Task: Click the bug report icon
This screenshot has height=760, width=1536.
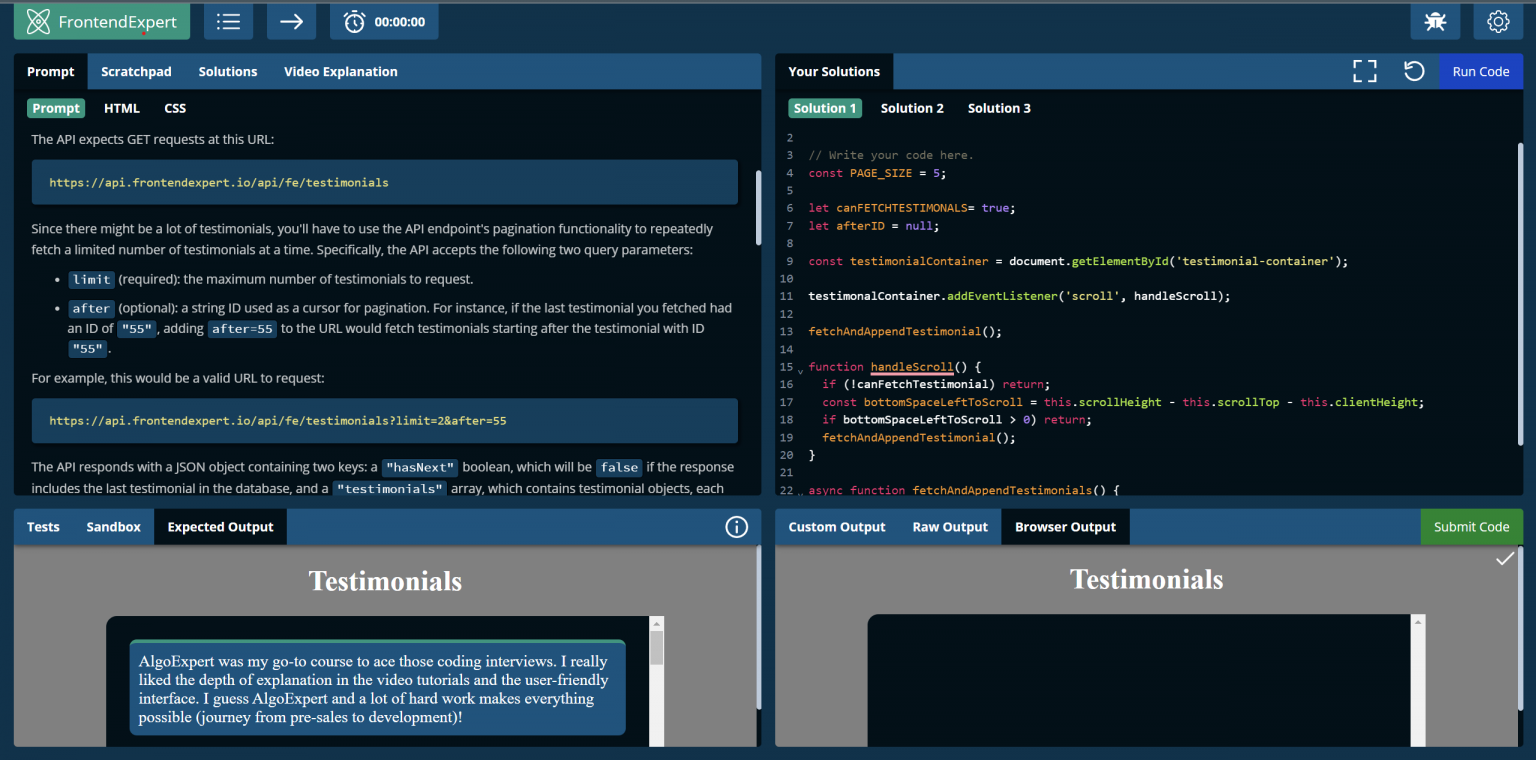Action: [1435, 22]
